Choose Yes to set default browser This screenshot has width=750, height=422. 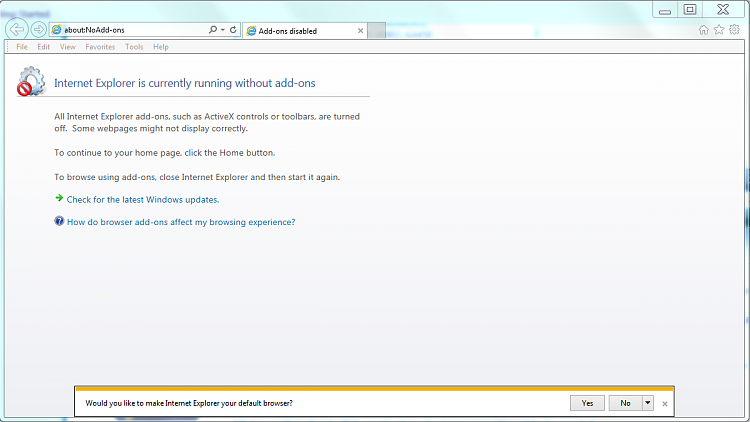coord(587,403)
